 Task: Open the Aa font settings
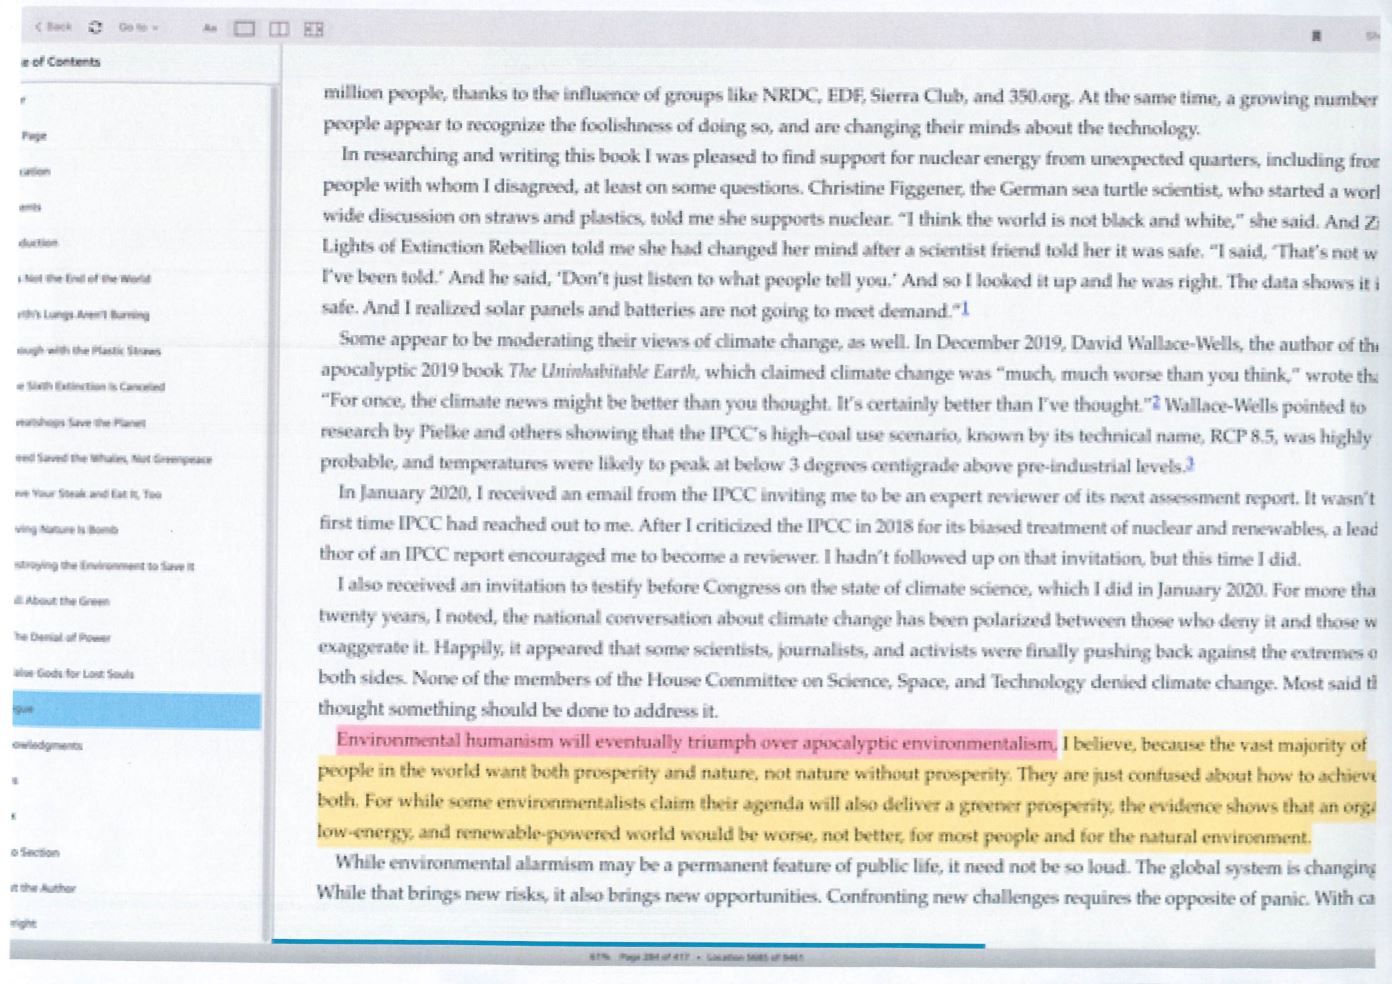209,28
